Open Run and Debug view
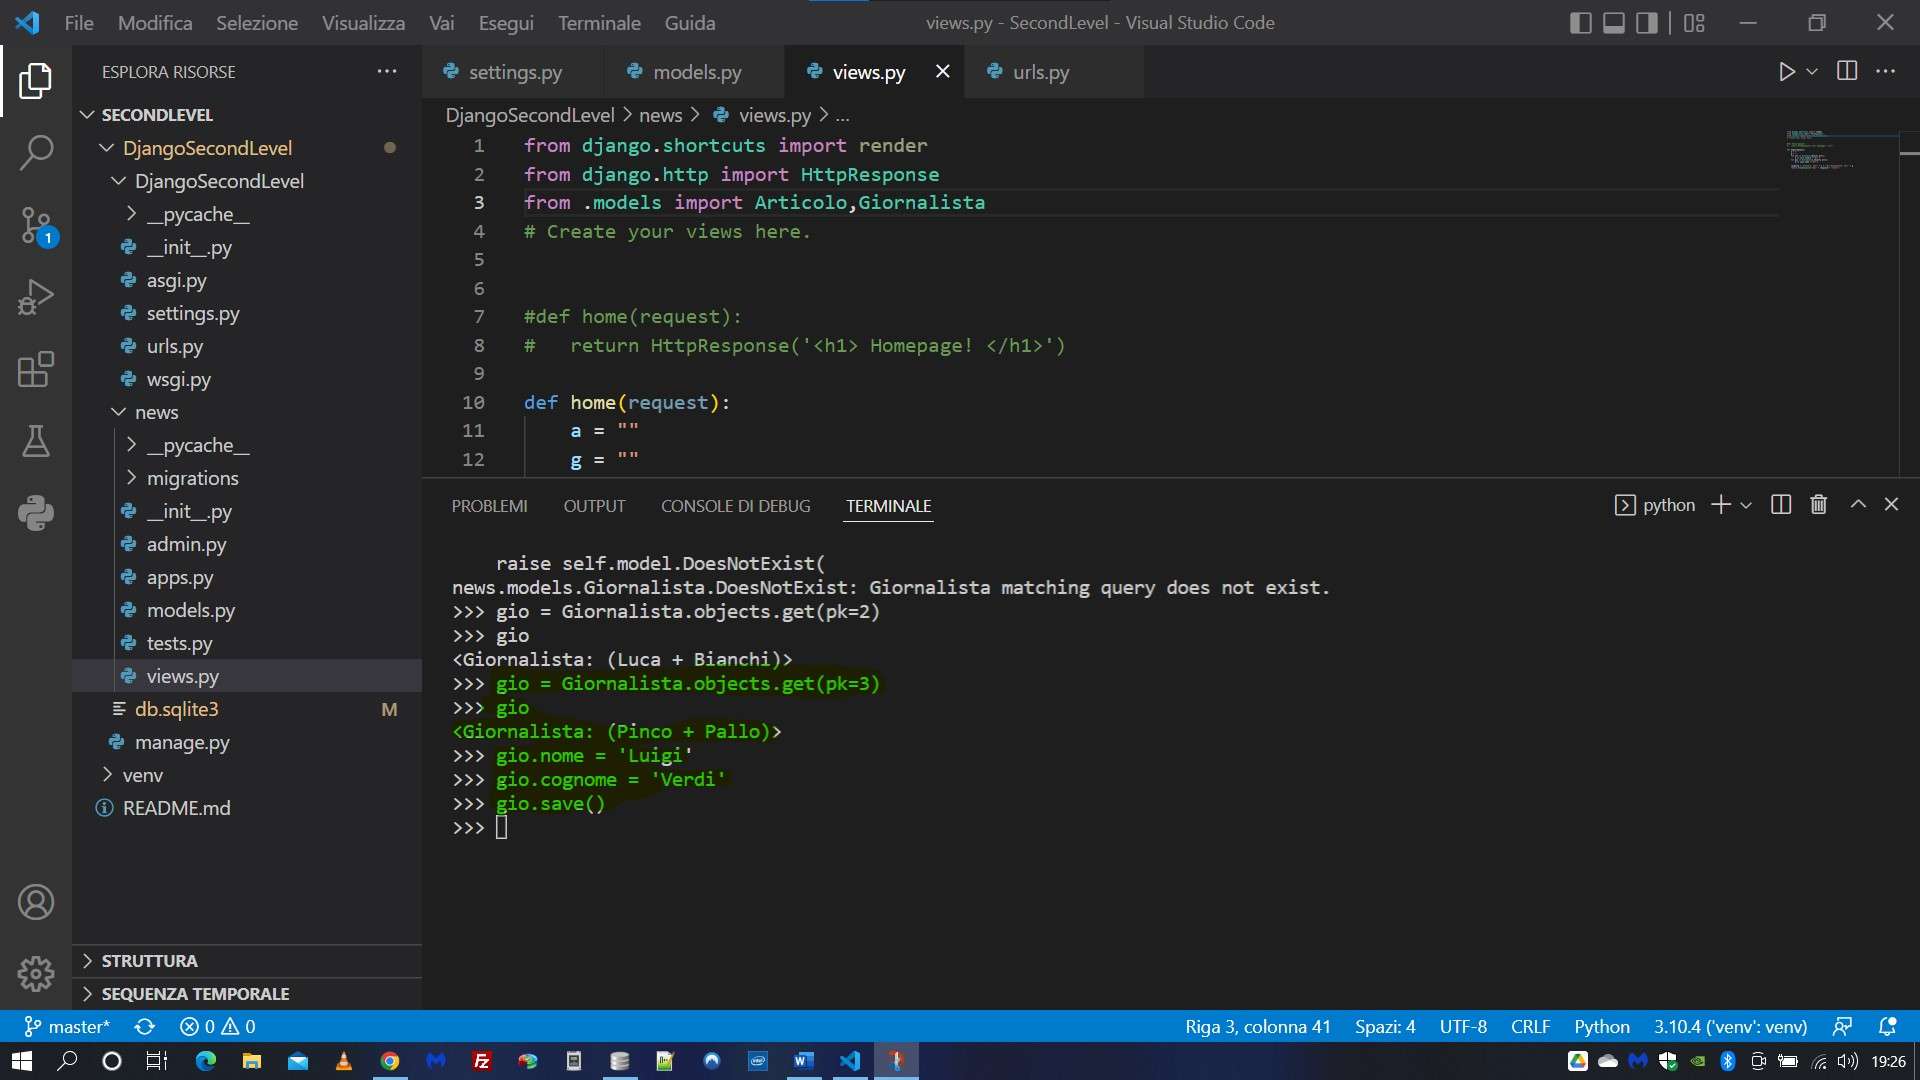 pyautogui.click(x=36, y=297)
